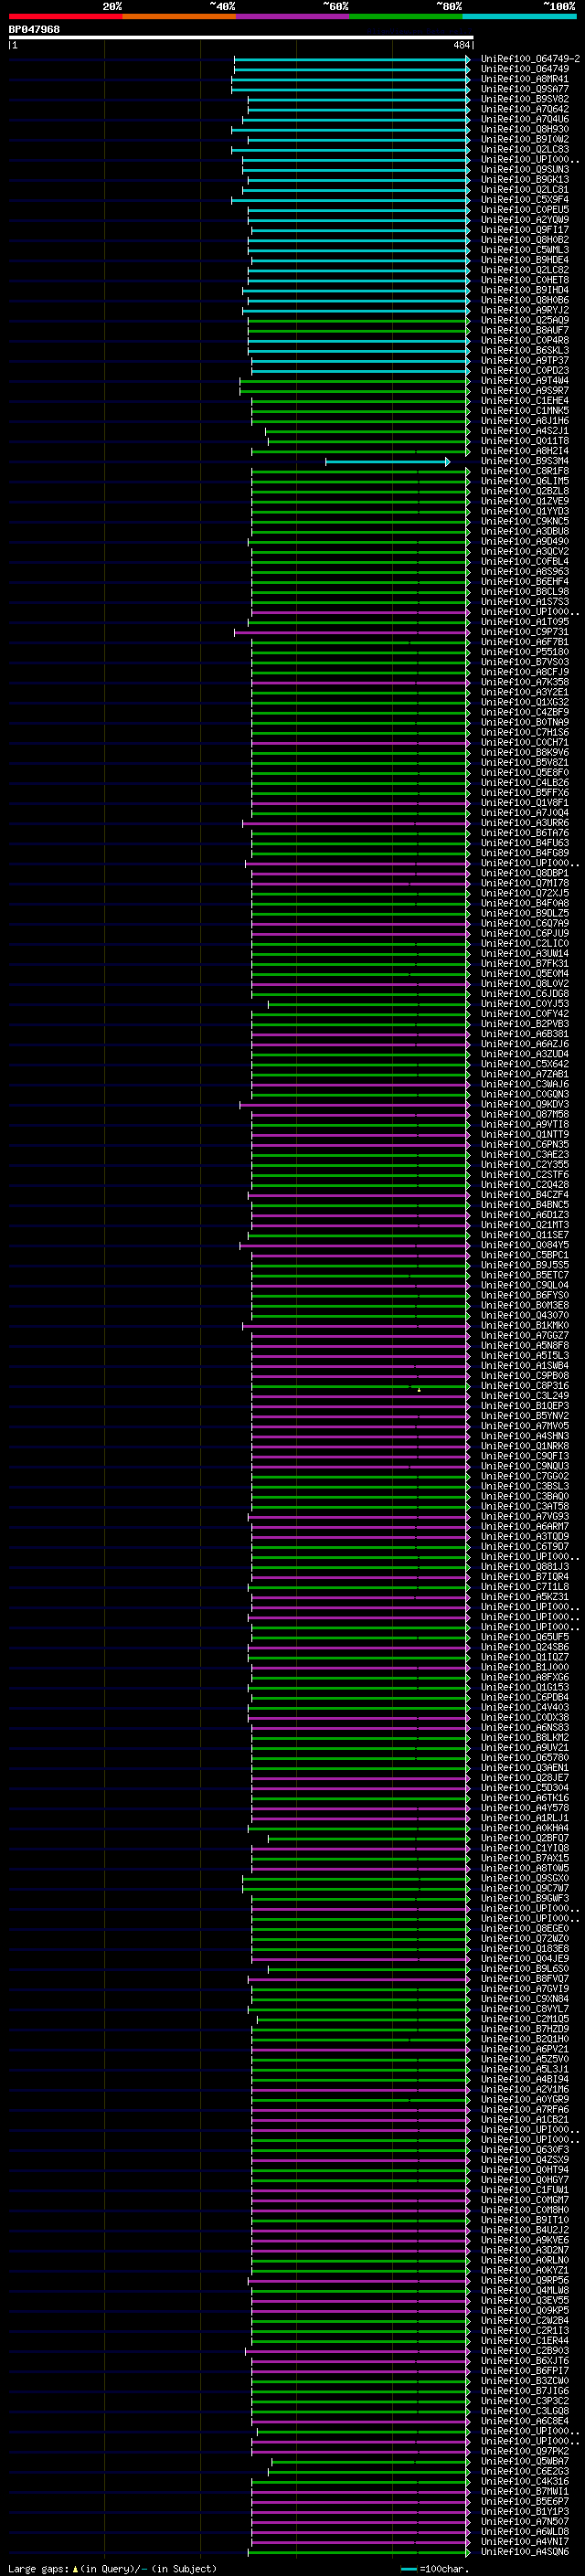The image size is (585, 2576).
Task: Click label UniRef100_Q9RP56
Action: tap(525, 2280)
